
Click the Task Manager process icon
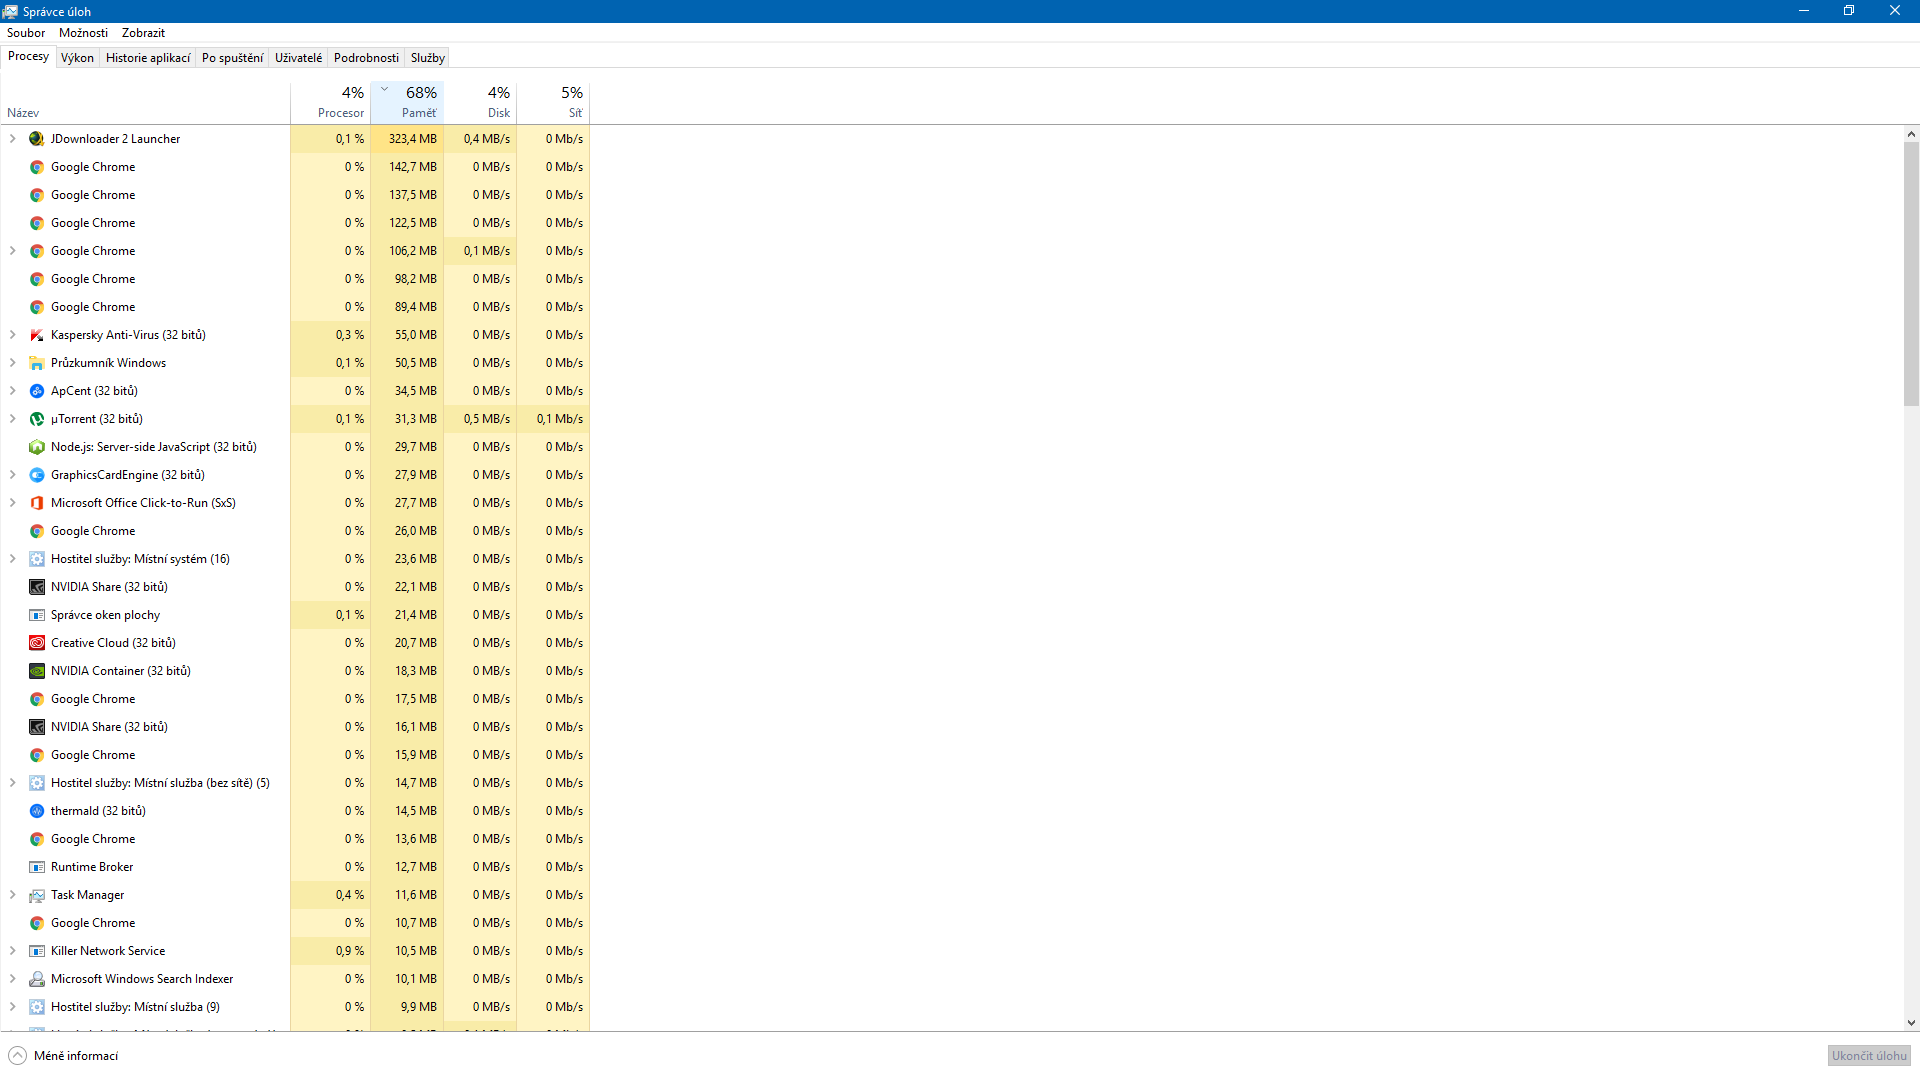click(37, 895)
